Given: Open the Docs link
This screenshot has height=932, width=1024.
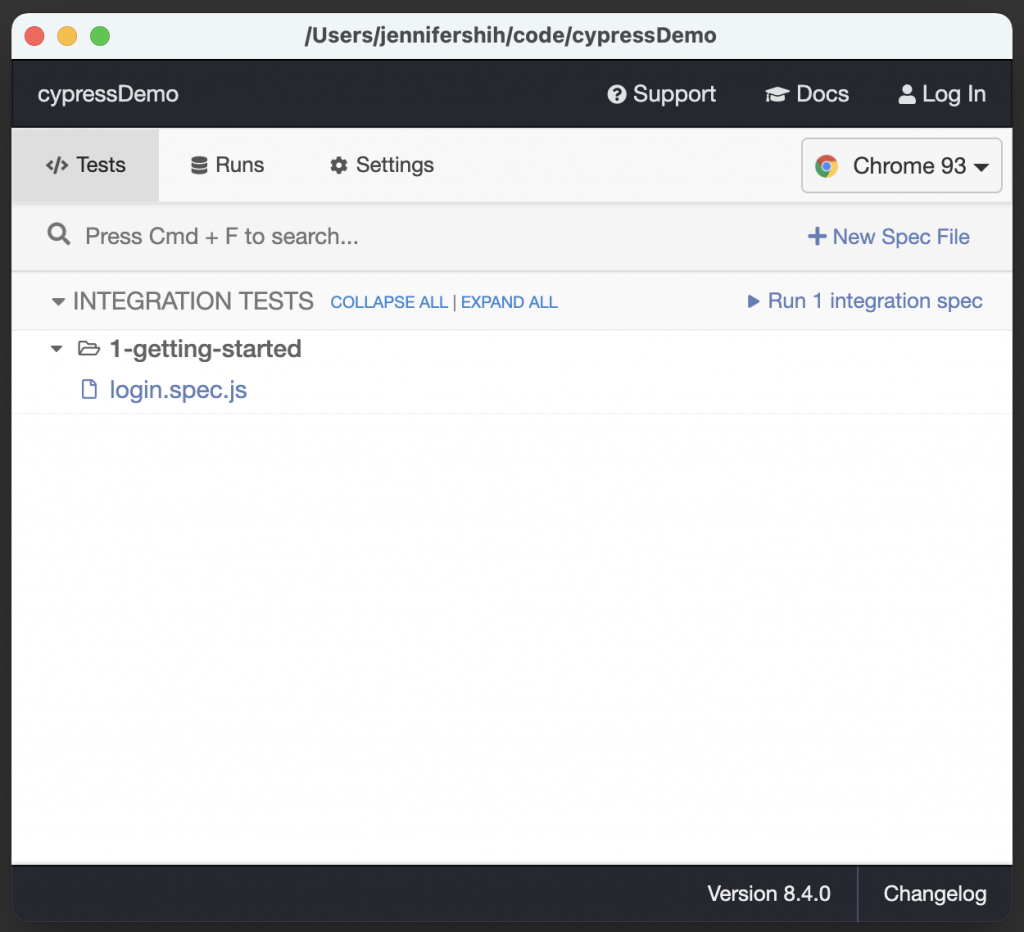Looking at the screenshot, I should [x=807, y=94].
